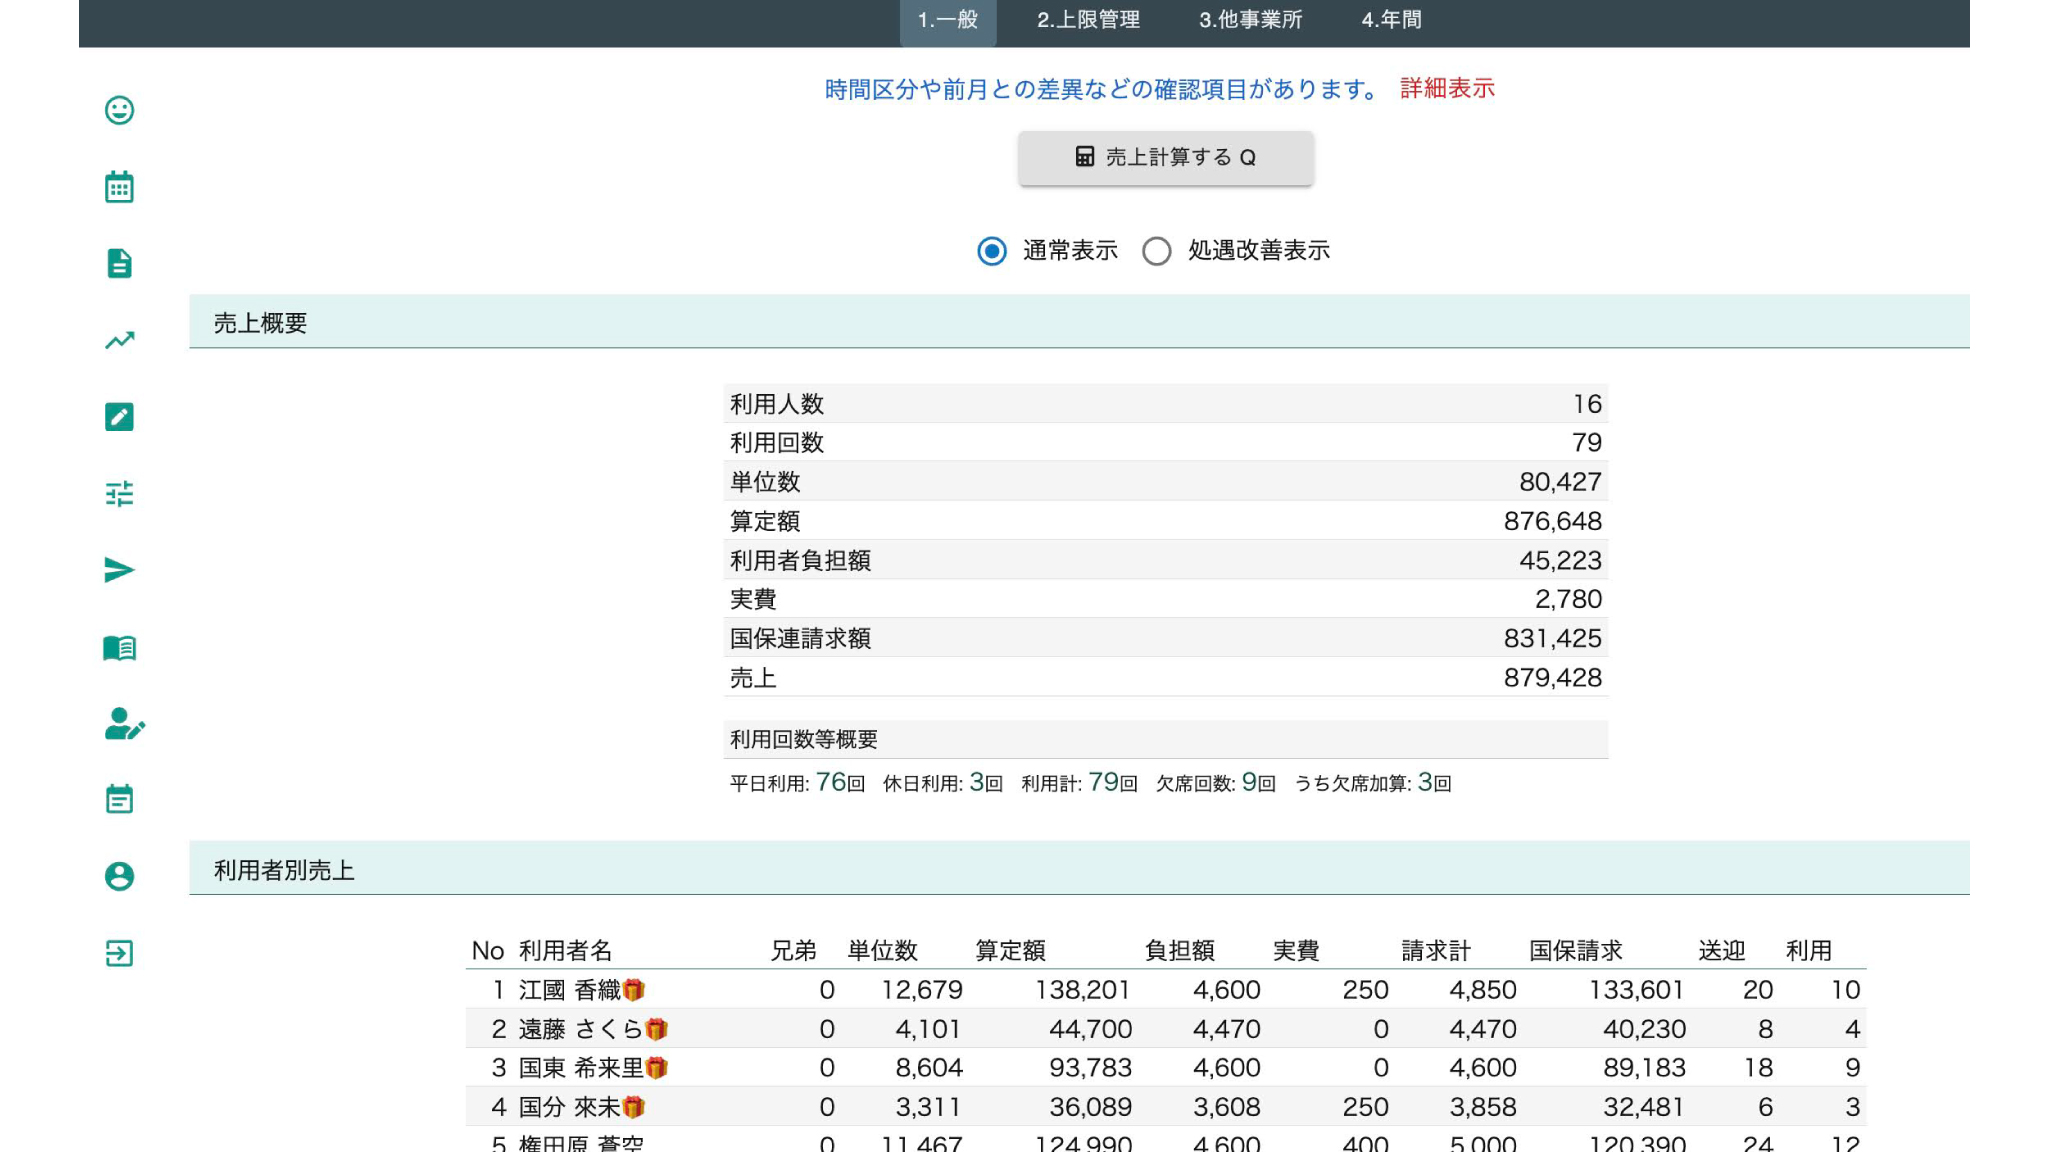The image size is (2049, 1152).
Task: Switch to the 2.上限管理 tab
Action: click(1087, 20)
